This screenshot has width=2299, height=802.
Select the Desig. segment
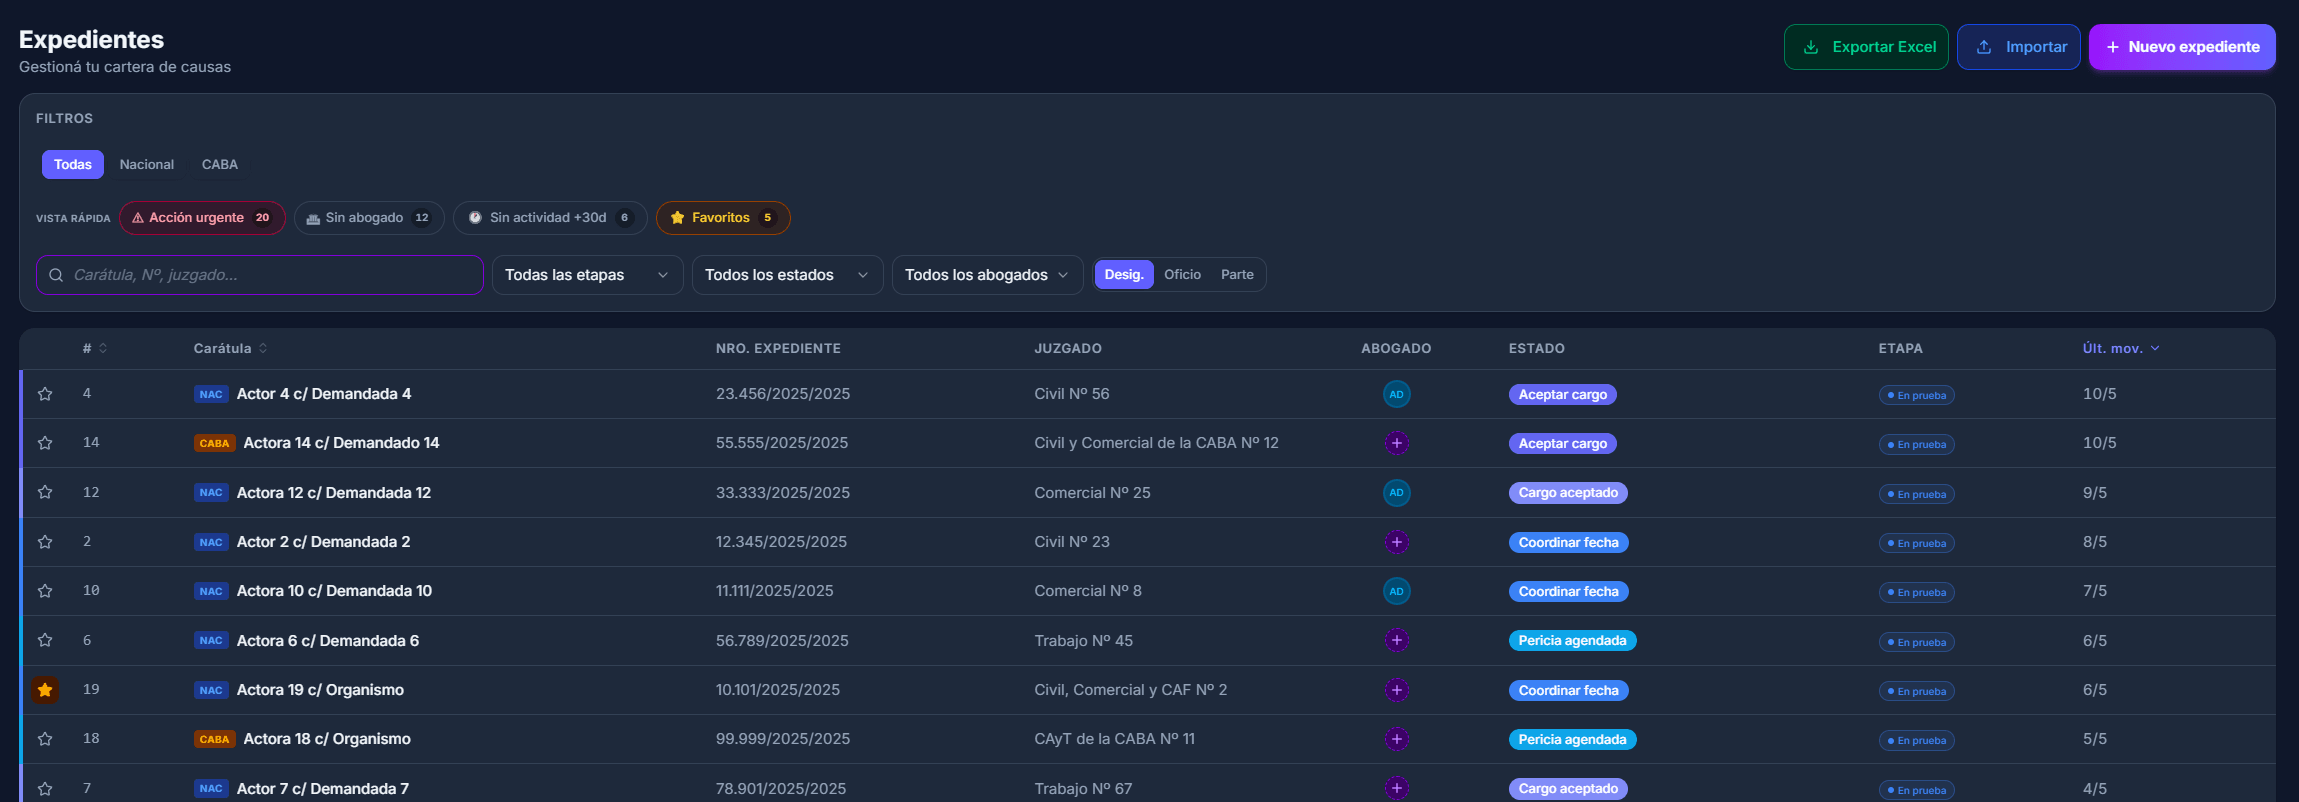pyautogui.click(x=1124, y=274)
